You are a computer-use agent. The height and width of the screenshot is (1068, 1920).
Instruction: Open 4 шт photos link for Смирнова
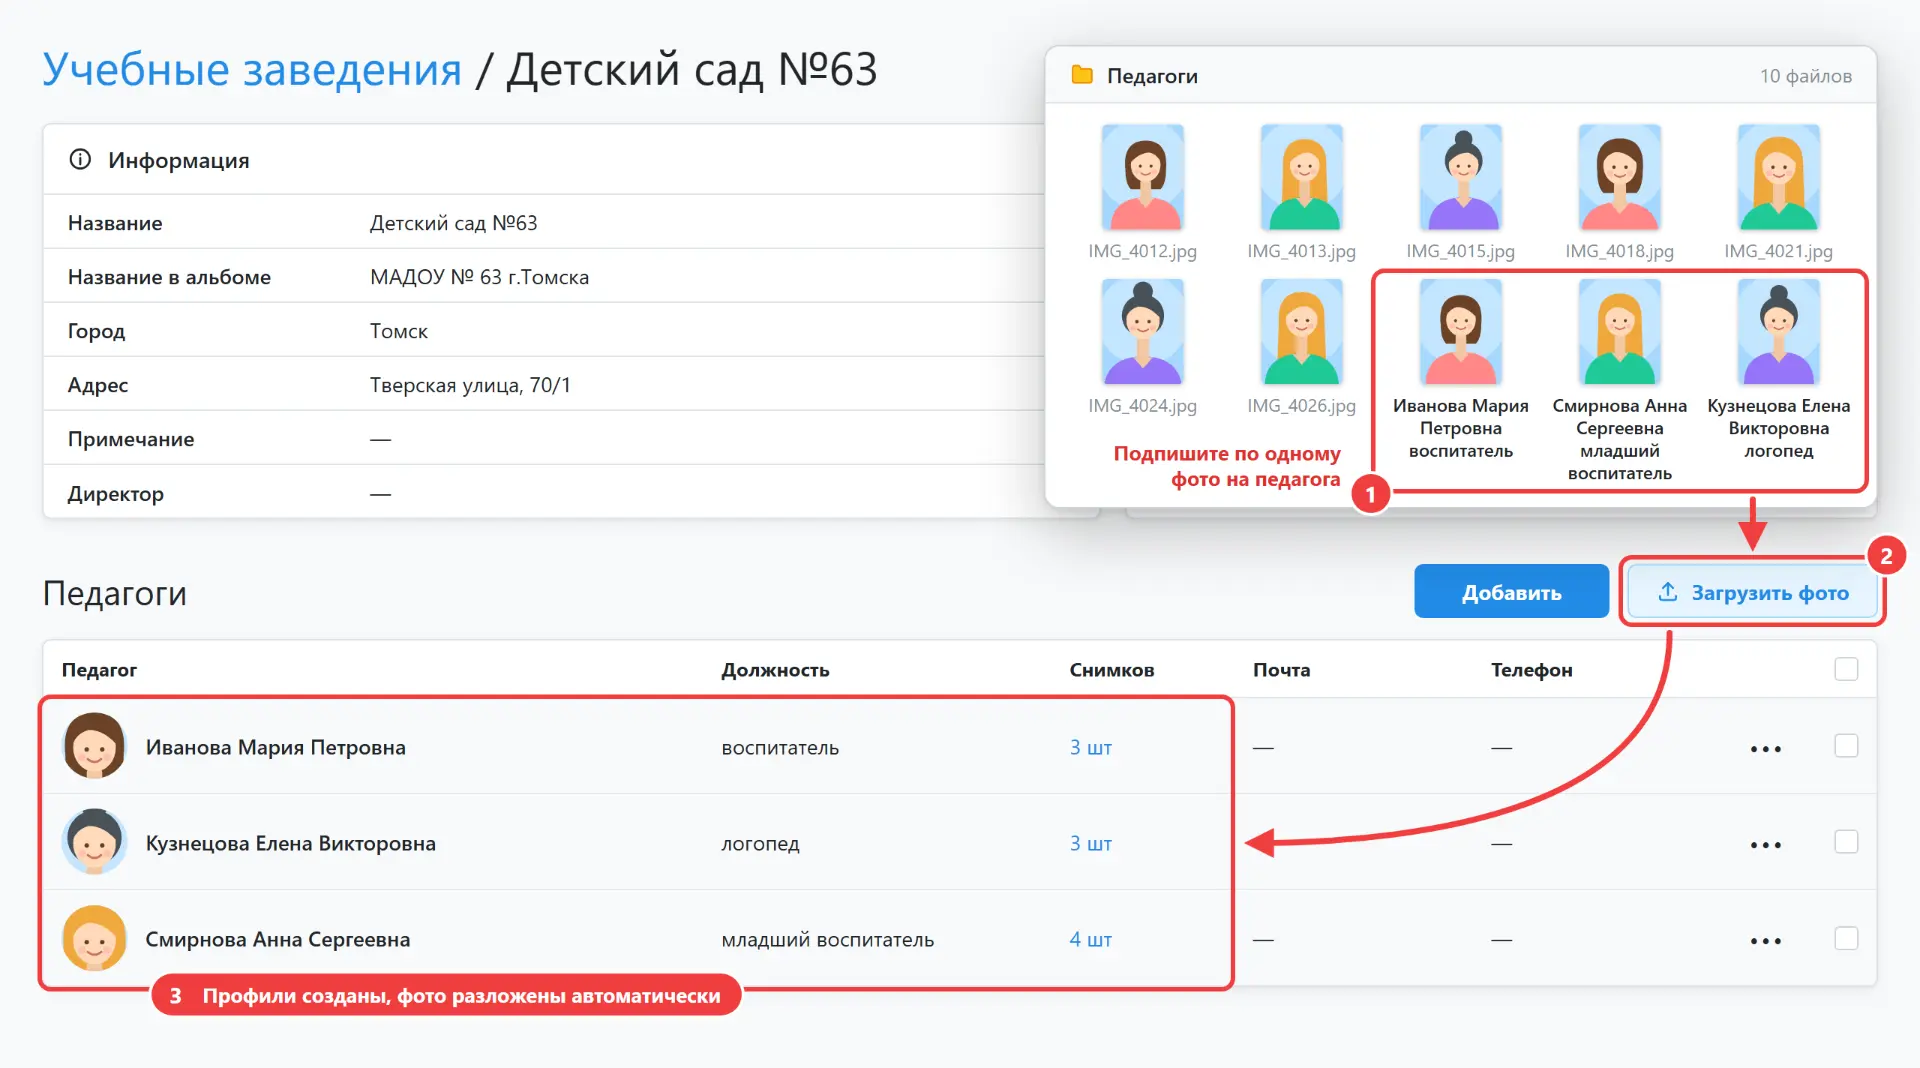[1090, 939]
